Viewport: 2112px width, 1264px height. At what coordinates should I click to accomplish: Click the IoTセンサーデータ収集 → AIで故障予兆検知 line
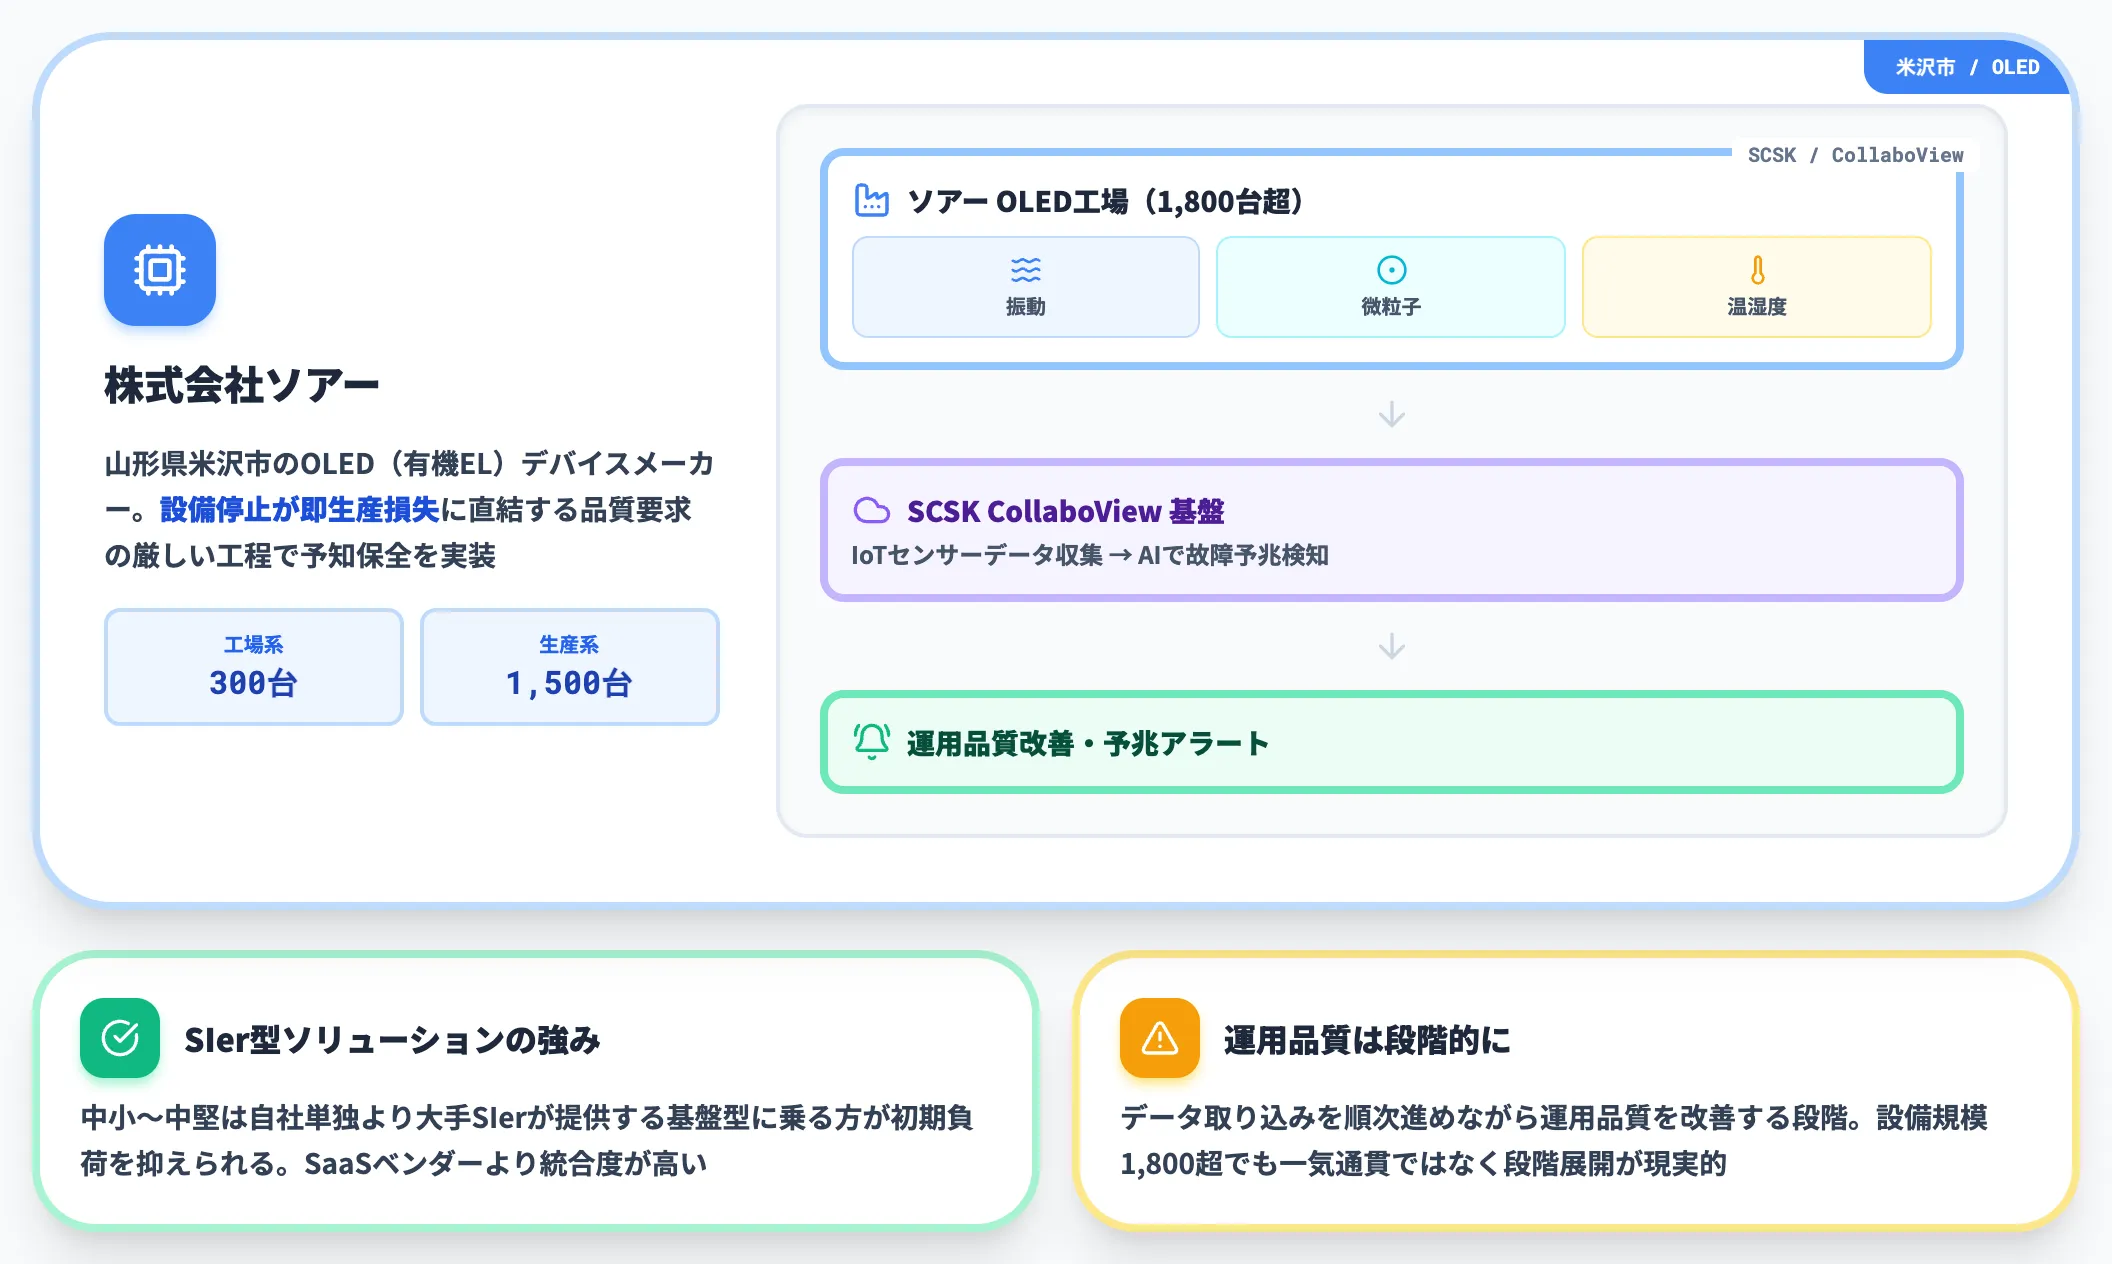1089,555
